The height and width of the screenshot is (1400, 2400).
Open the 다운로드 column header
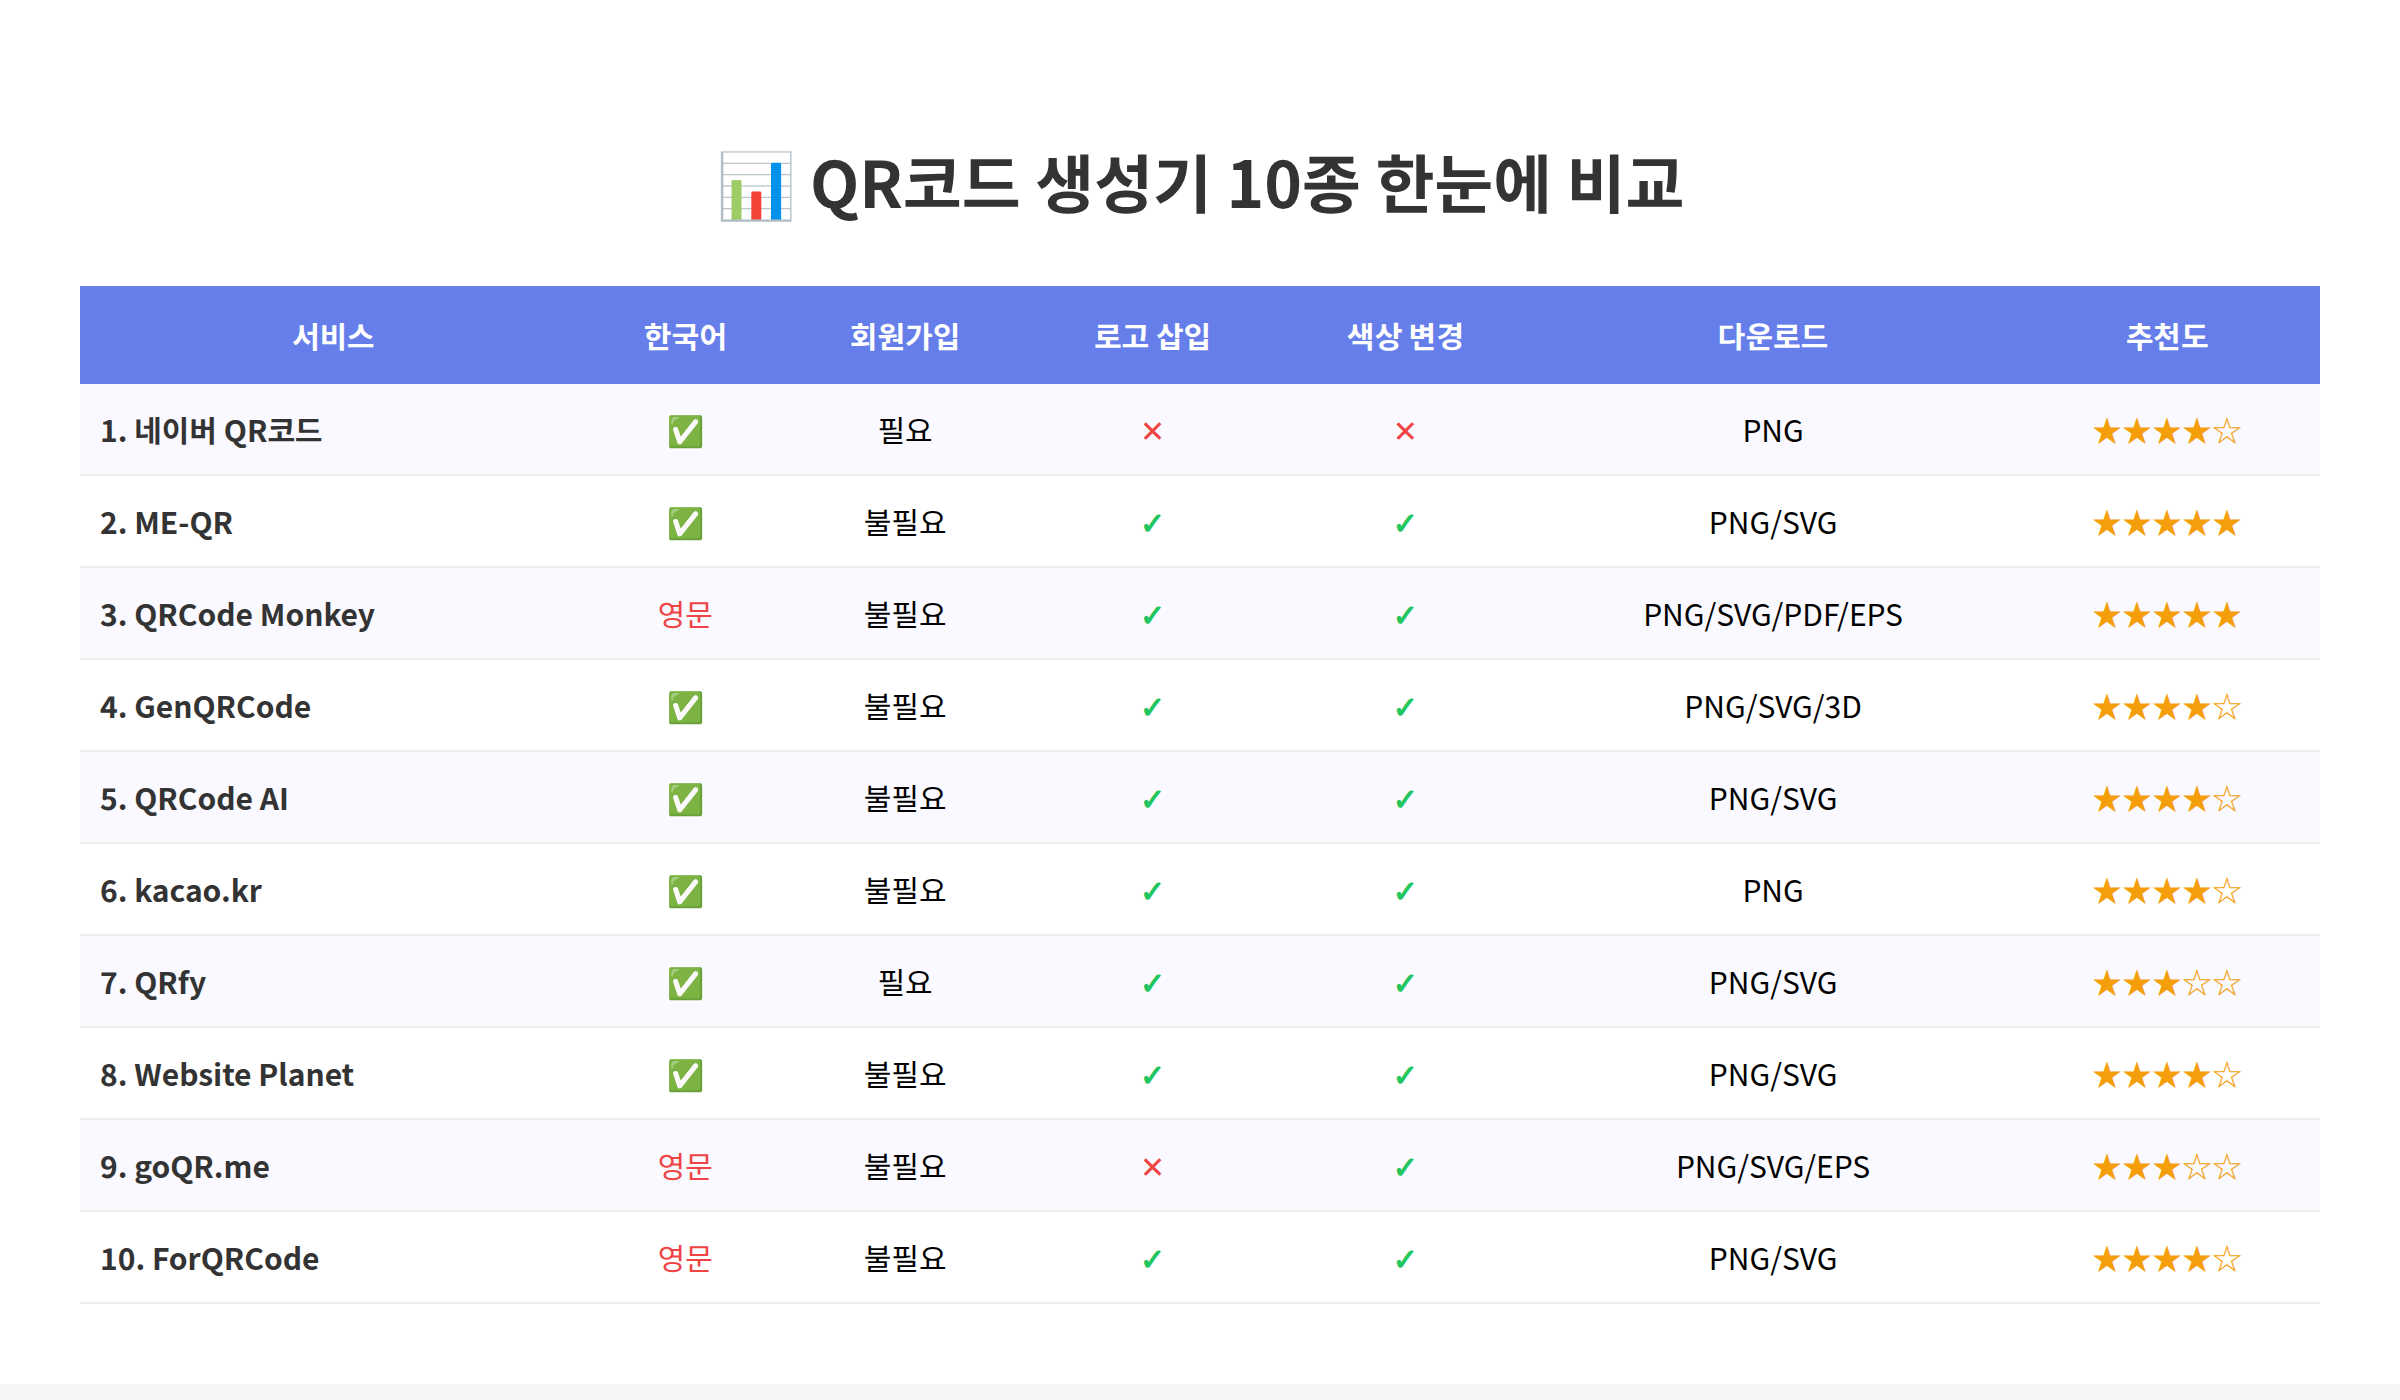[1772, 337]
